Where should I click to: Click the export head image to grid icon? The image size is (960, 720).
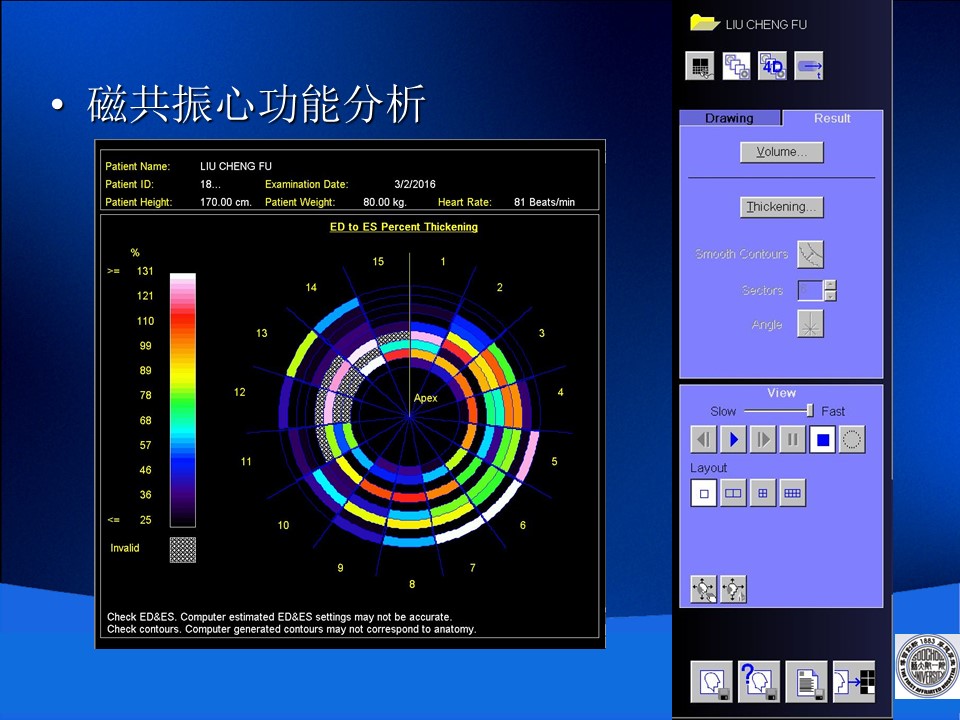pyautogui.click(x=855, y=681)
